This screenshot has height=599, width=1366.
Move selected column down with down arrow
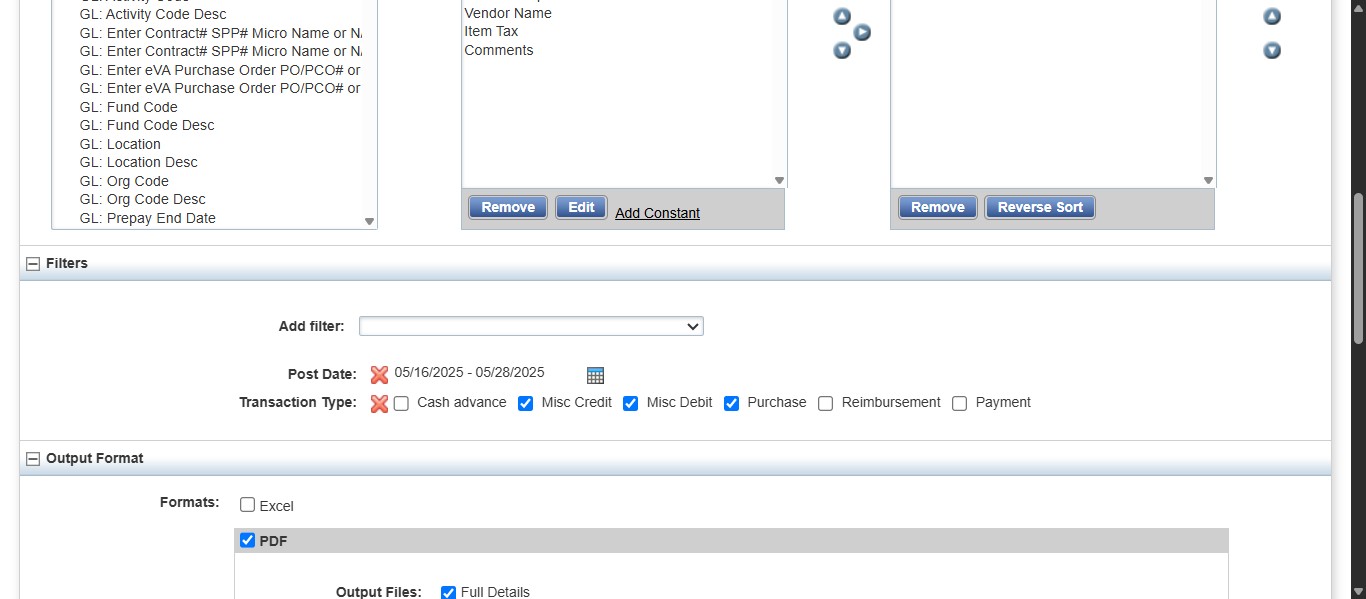point(842,50)
